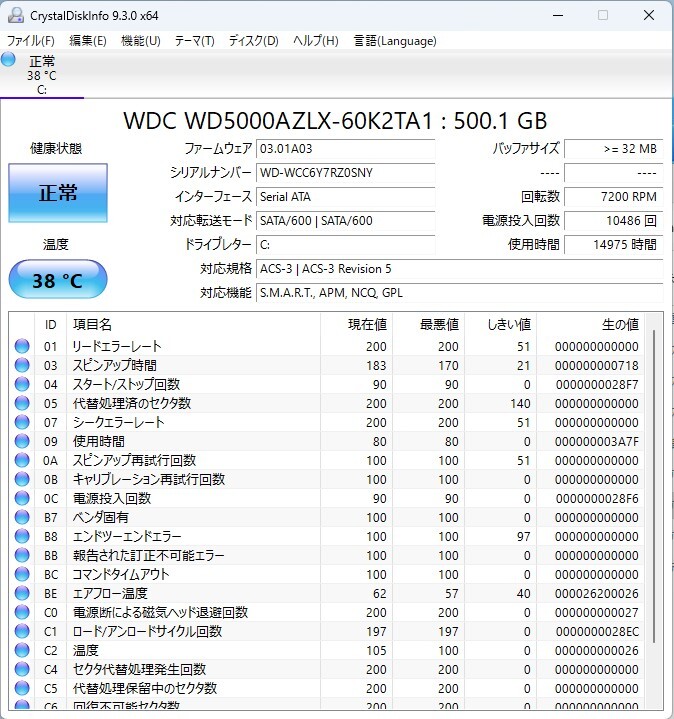This screenshot has width=674, height=719.
Task: Click status orb for C5 代替処理保留中のセクタ数 row
Action: pyautogui.click(x=22, y=689)
